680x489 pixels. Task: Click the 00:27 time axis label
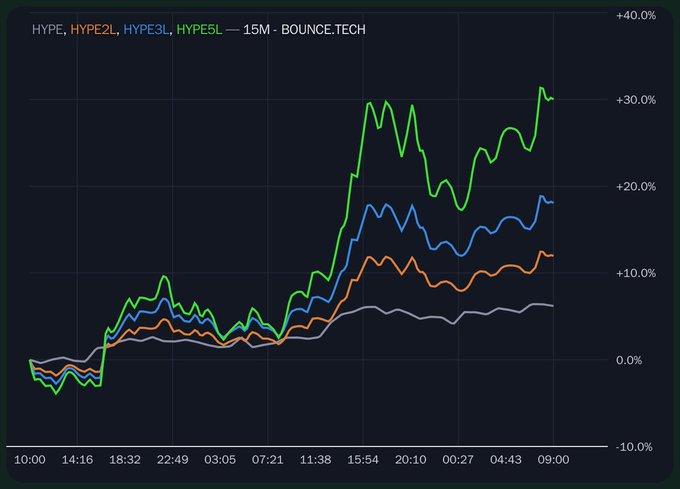coord(458,460)
